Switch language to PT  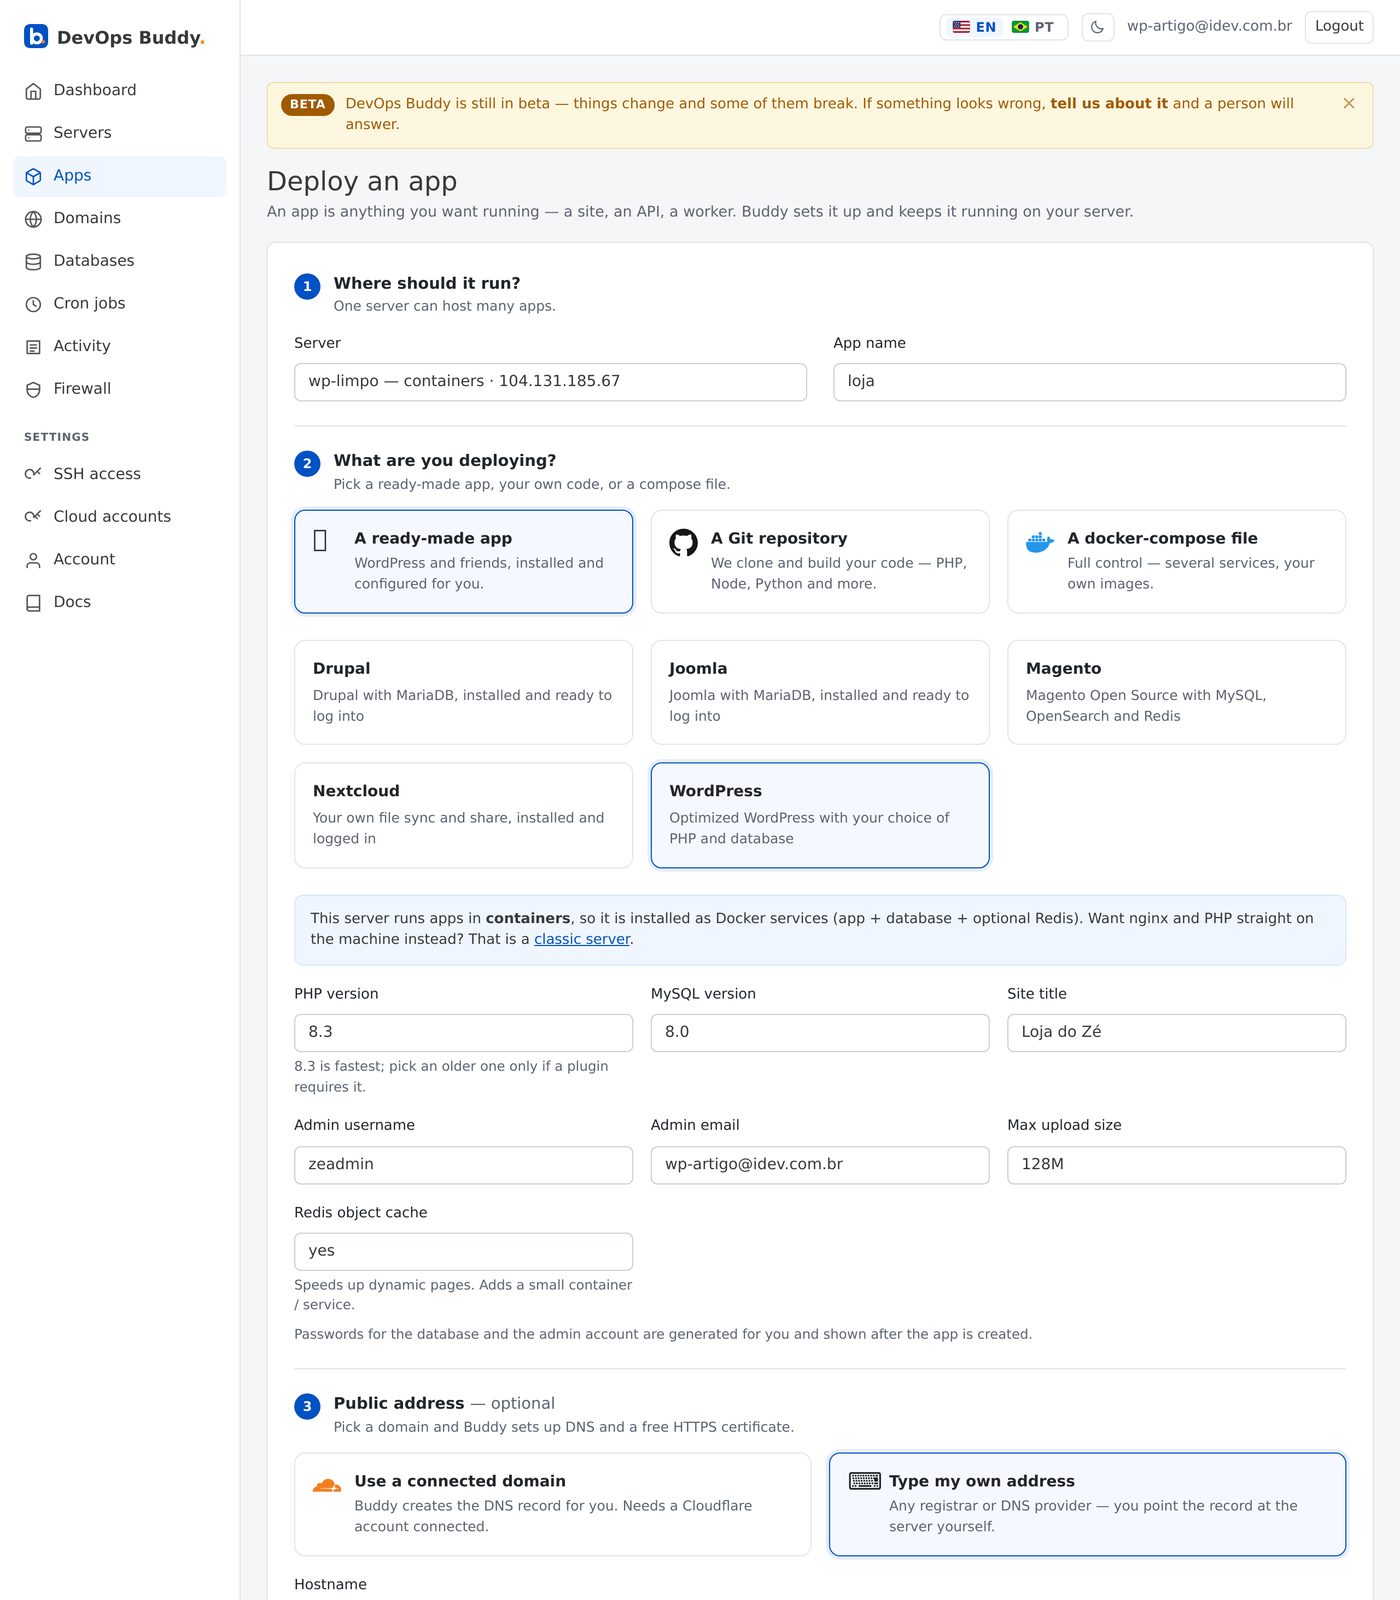(x=1033, y=27)
